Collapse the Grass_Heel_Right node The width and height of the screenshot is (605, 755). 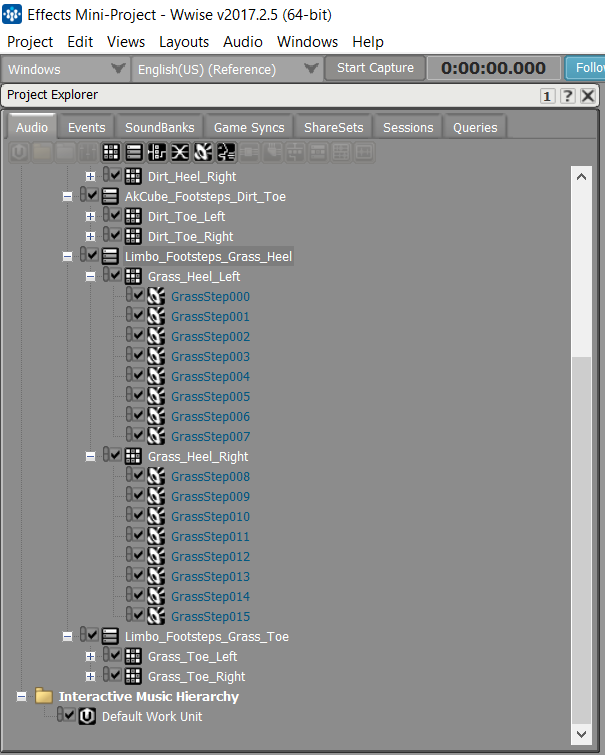pos(90,456)
